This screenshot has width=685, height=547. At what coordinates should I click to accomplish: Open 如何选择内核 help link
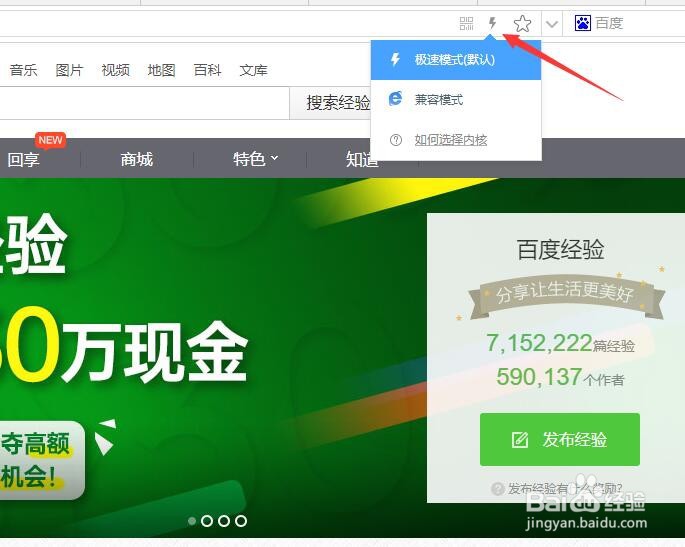click(451, 140)
